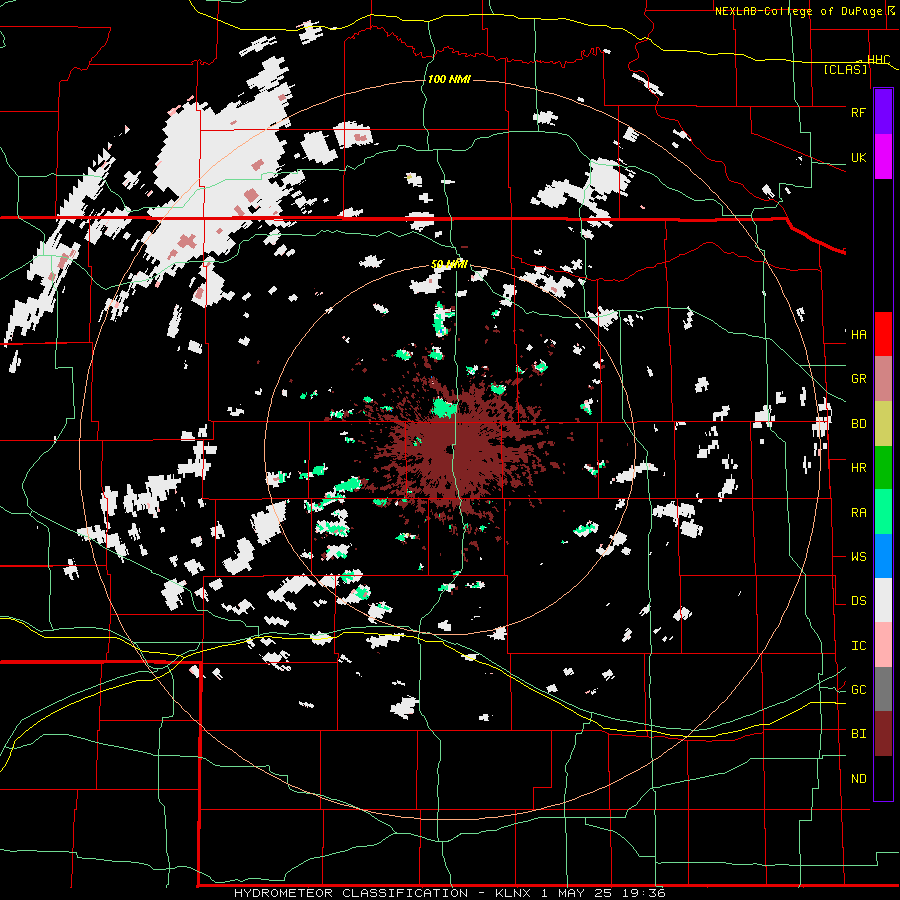Screen dimensions: 900x900
Task: Click the HA legend label
Action: click(858, 335)
